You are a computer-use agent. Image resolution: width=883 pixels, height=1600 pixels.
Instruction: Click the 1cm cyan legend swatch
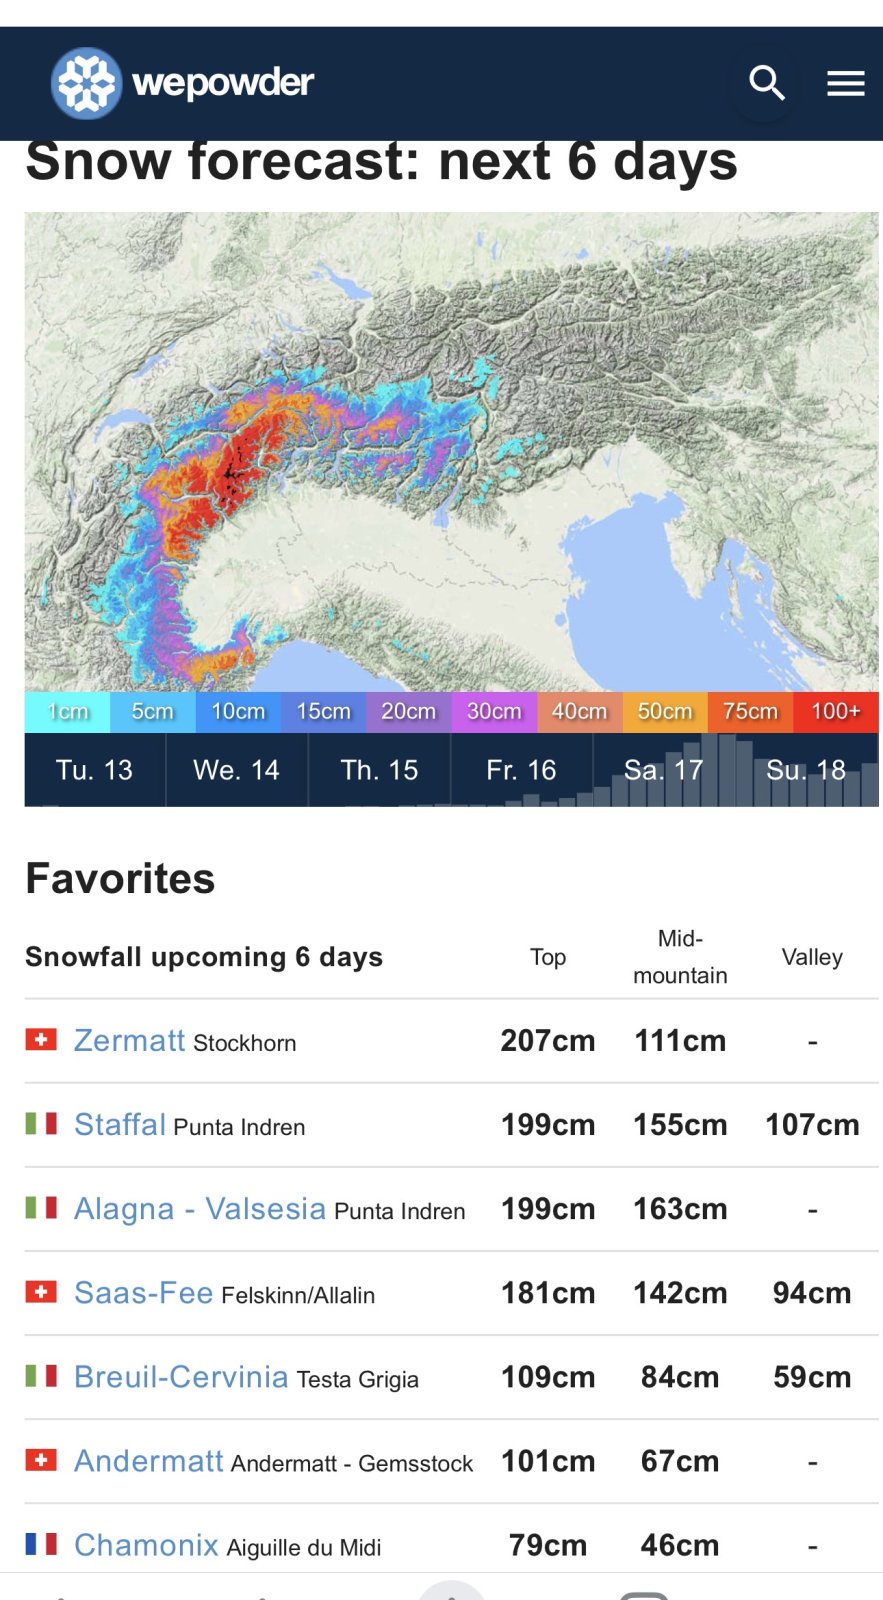pos(67,711)
